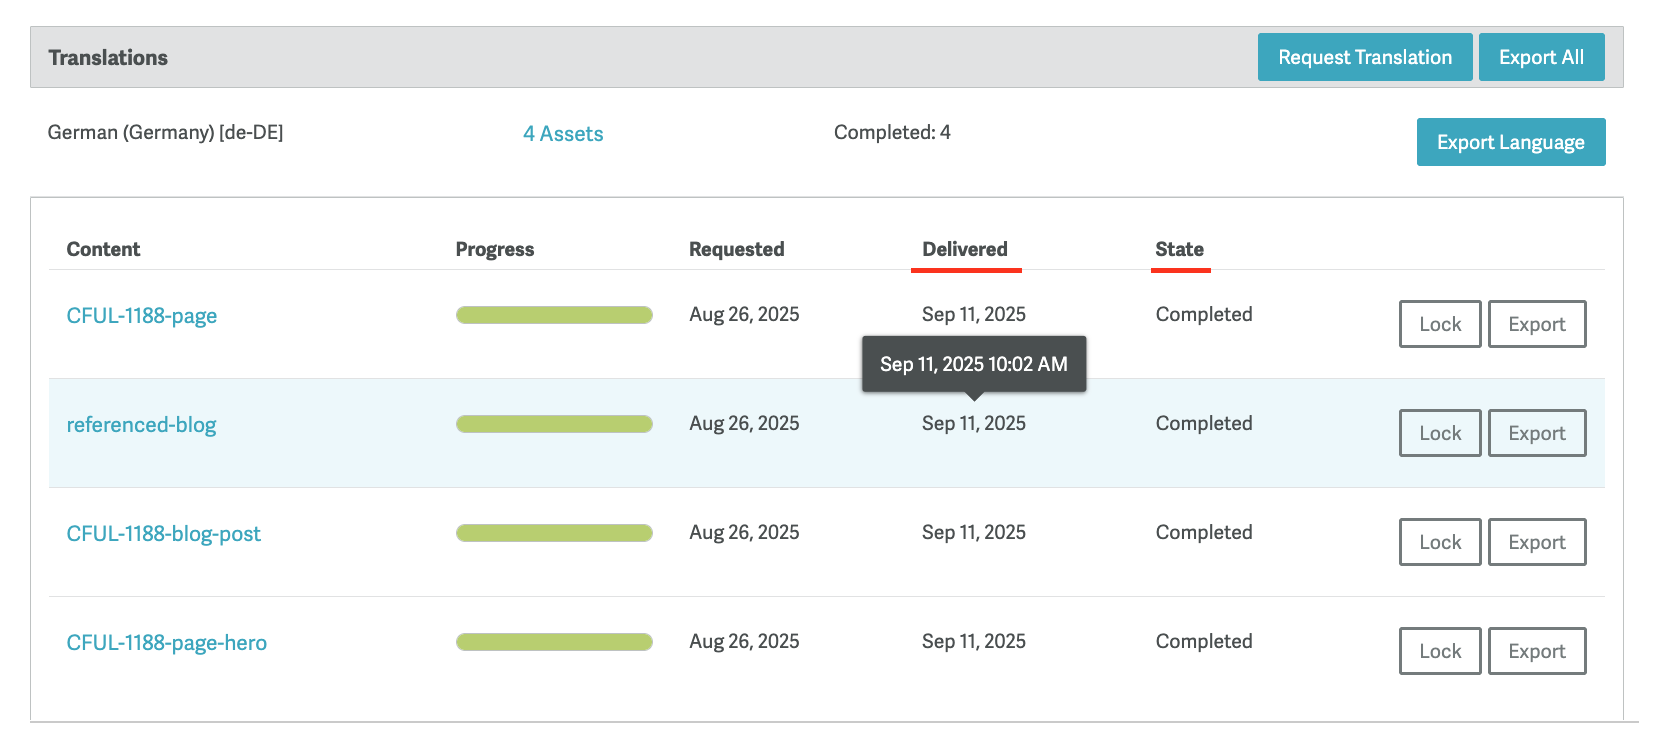The image size is (1659, 739).
Task: Lock the CFUL-1188-blog-post translation
Action: 1439,542
